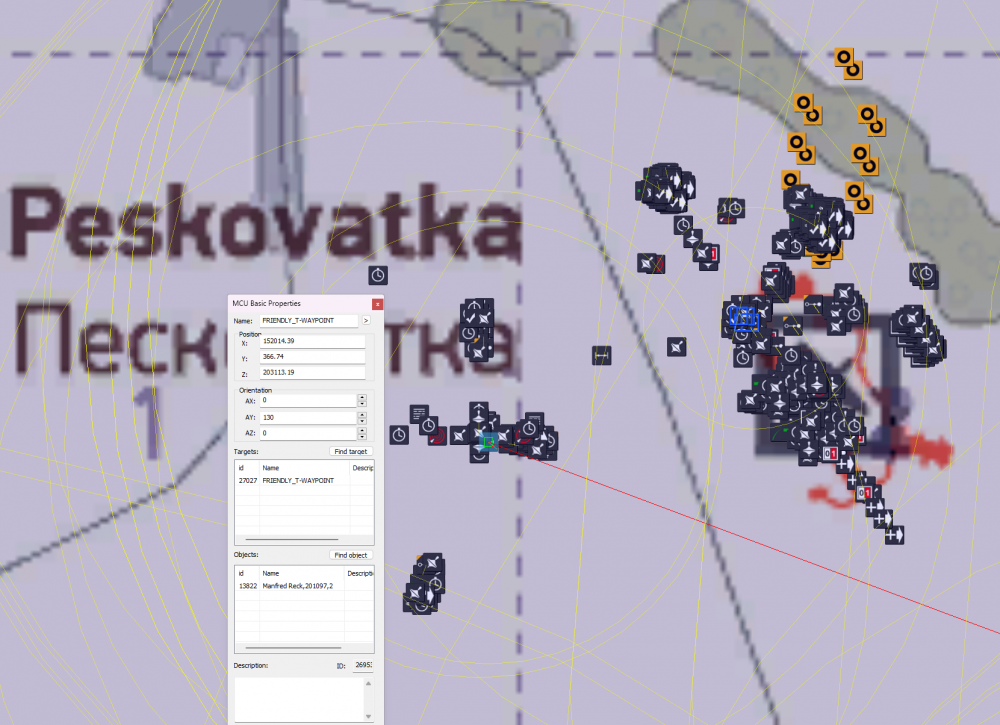Click the > button beside the Name field

click(x=366, y=321)
